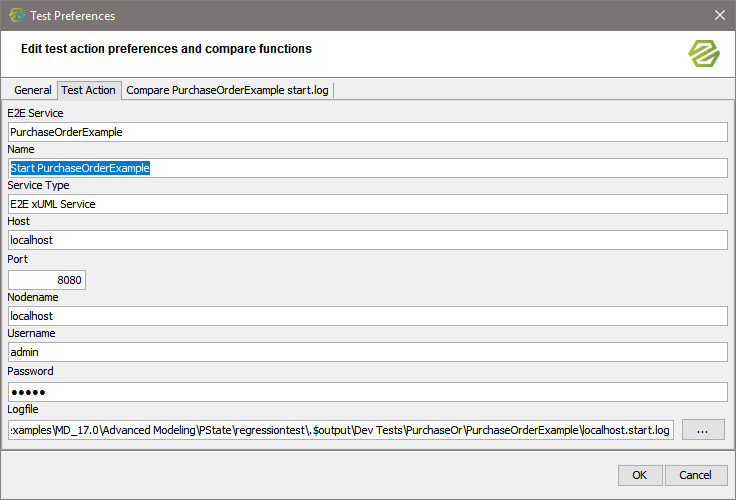Click the title bar application icon
The image size is (736, 500).
(16, 15)
